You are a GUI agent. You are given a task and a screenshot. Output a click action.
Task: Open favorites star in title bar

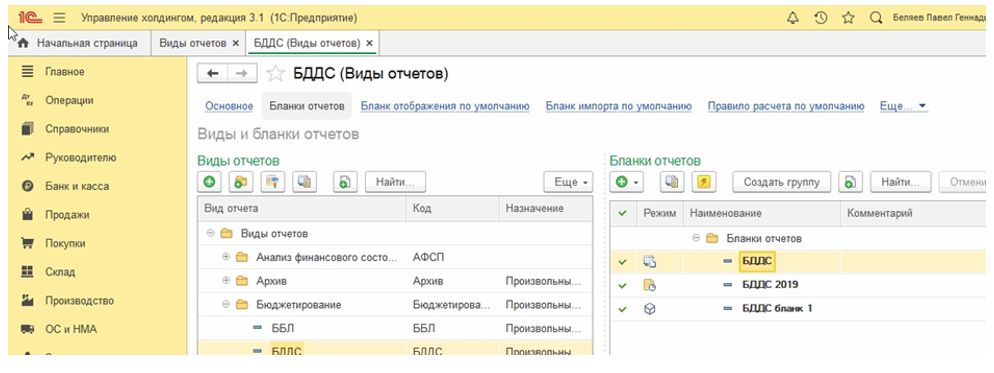pos(848,18)
